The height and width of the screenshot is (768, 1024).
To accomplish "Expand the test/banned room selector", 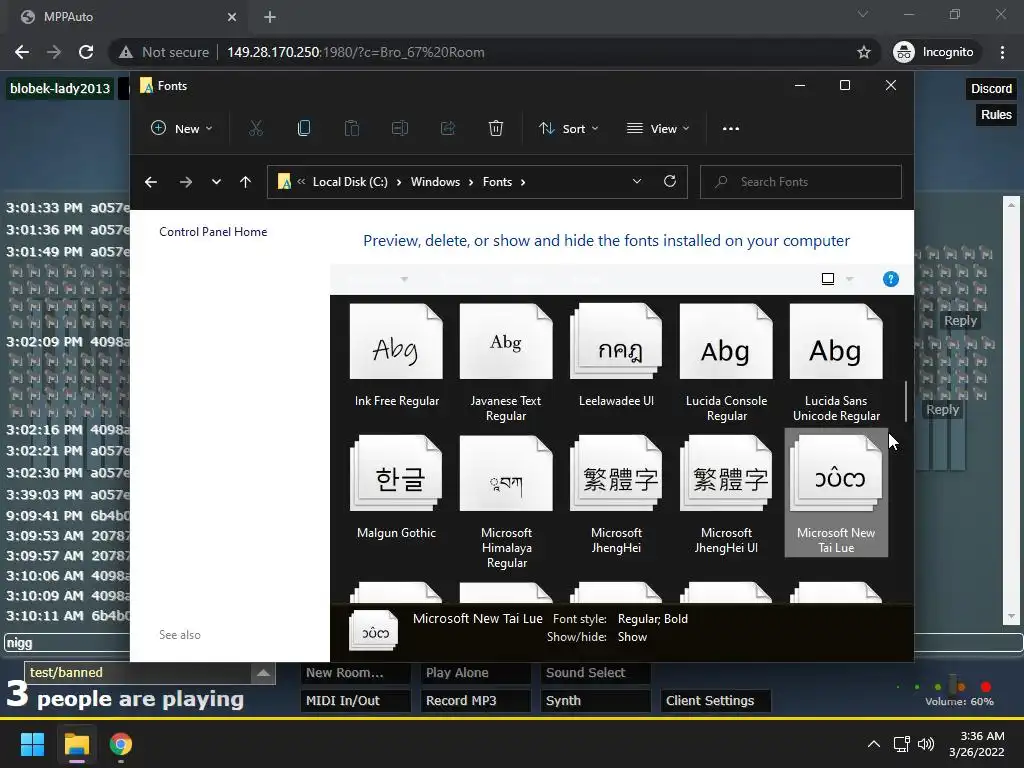I will pyautogui.click(x=263, y=673).
